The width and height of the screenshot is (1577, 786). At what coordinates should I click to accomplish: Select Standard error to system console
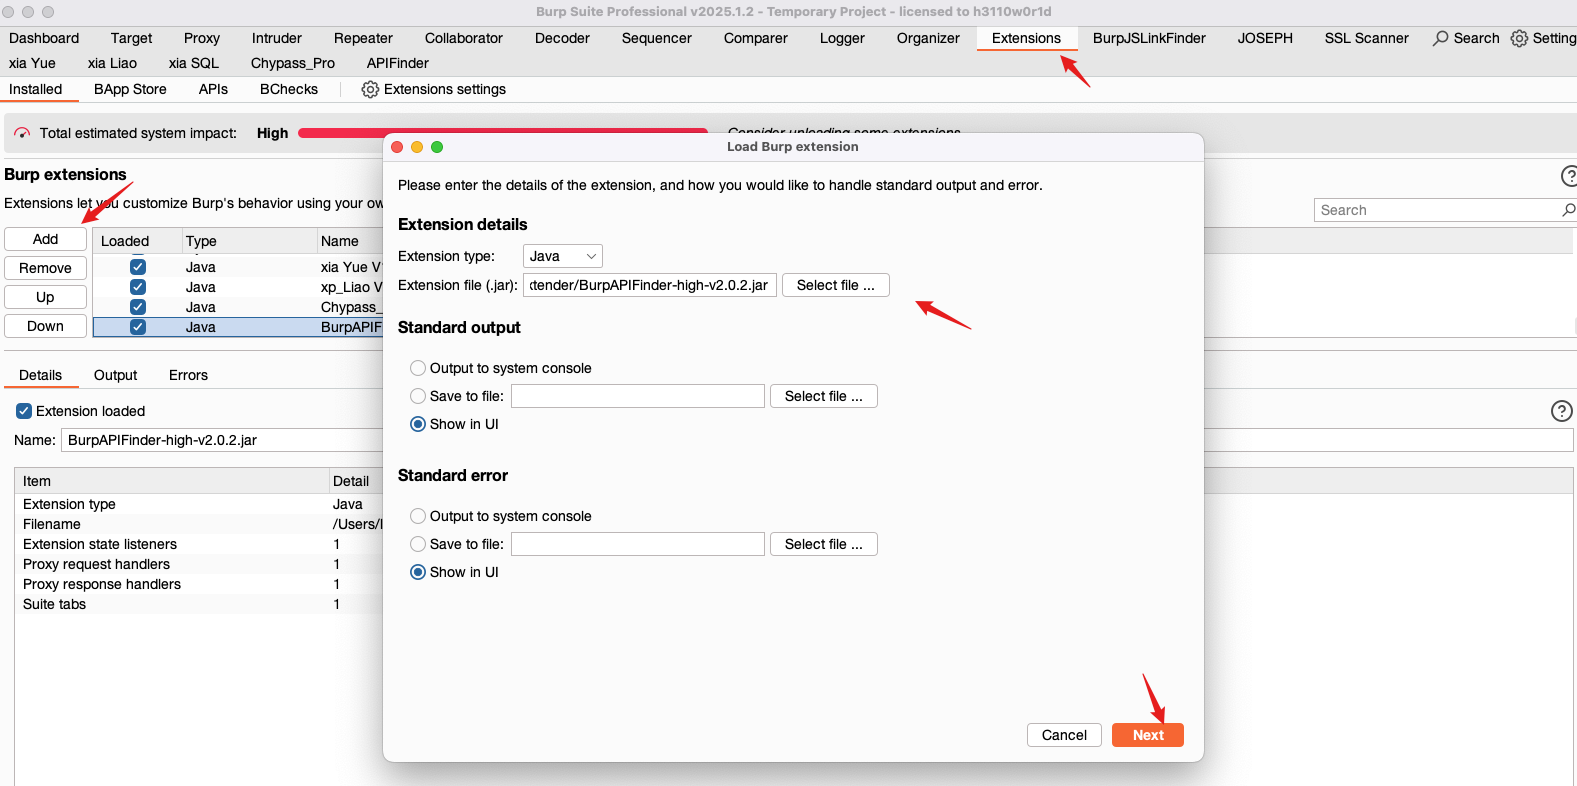click(x=418, y=516)
